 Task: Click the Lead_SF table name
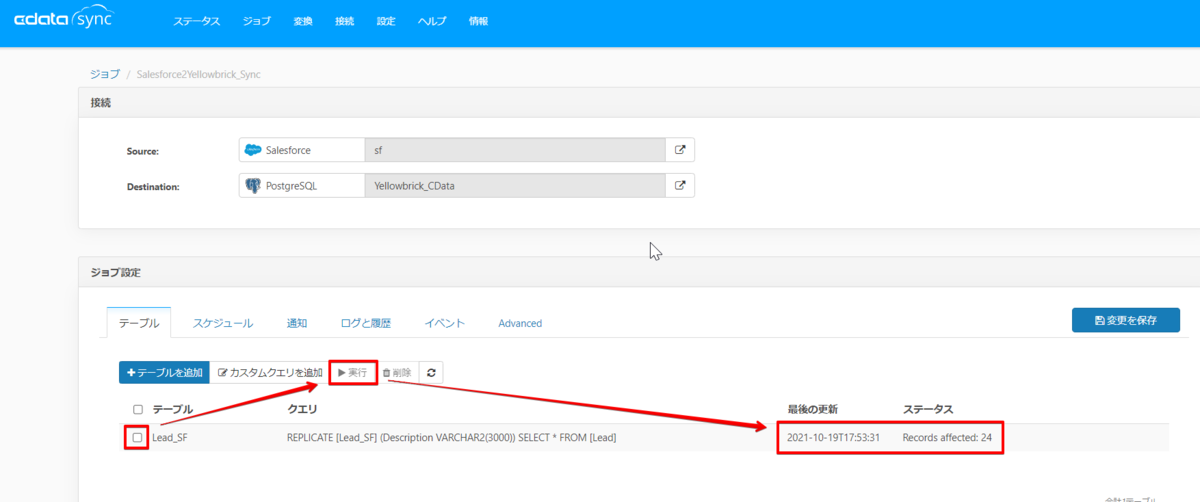[170, 437]
